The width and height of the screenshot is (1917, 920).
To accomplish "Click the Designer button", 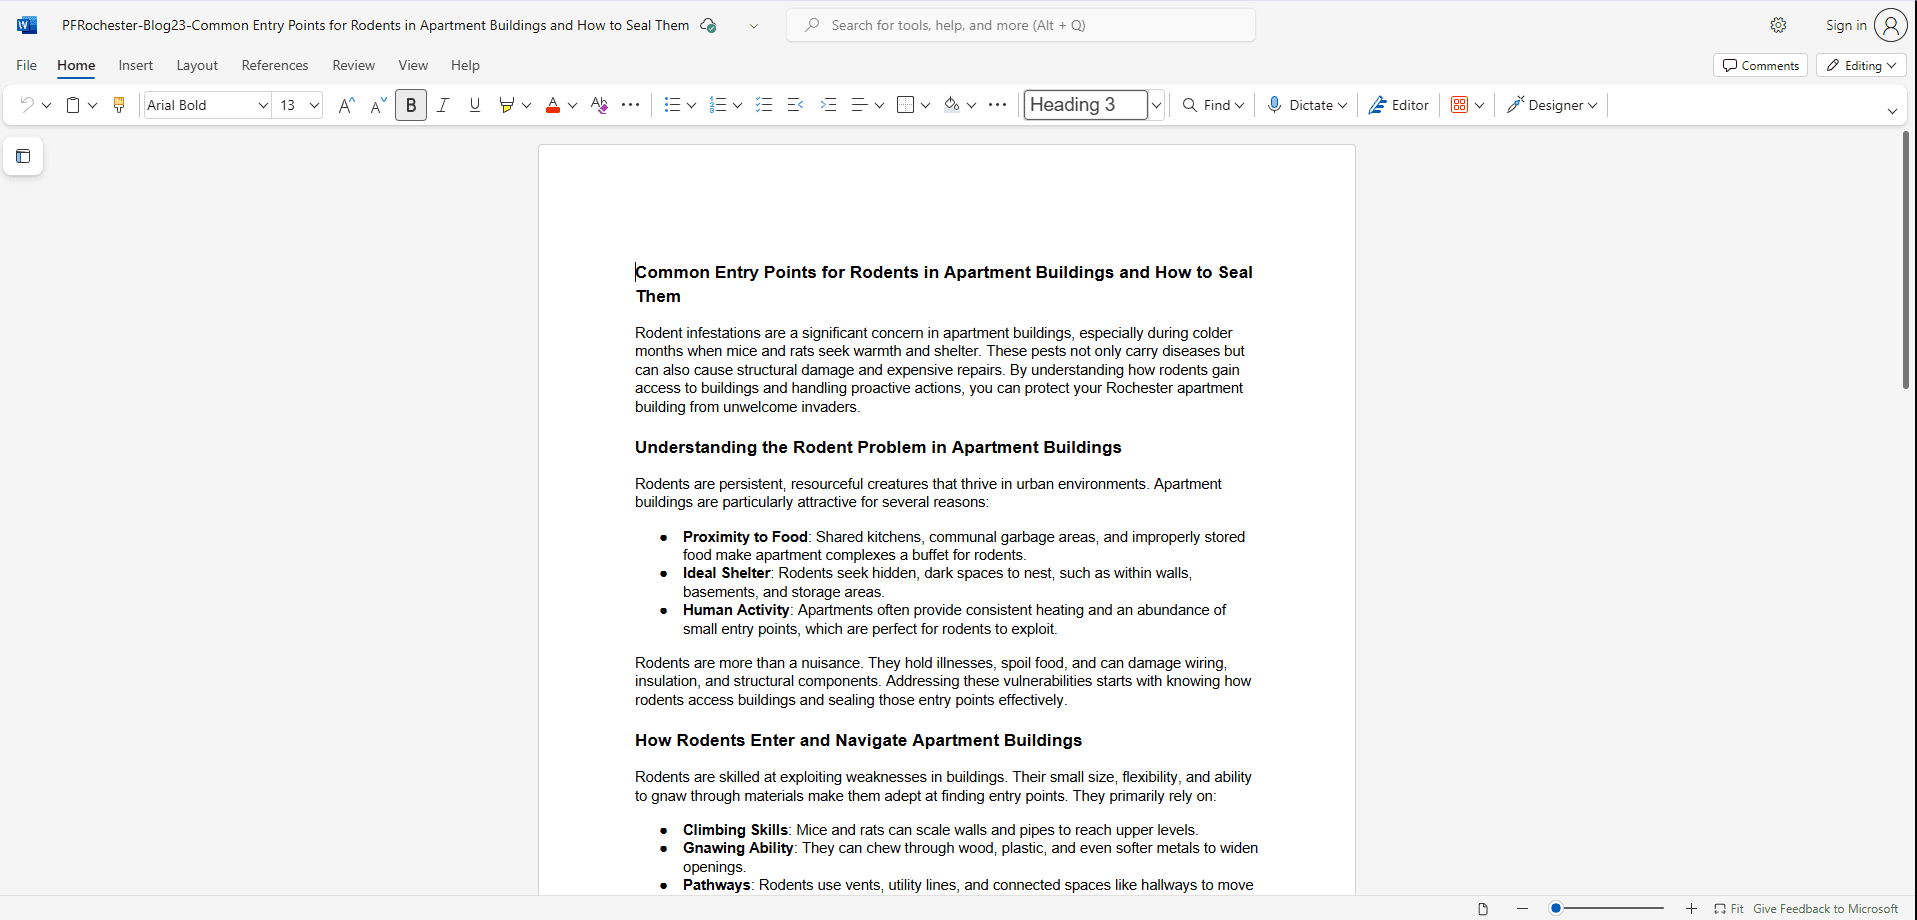I will 1552,105.
